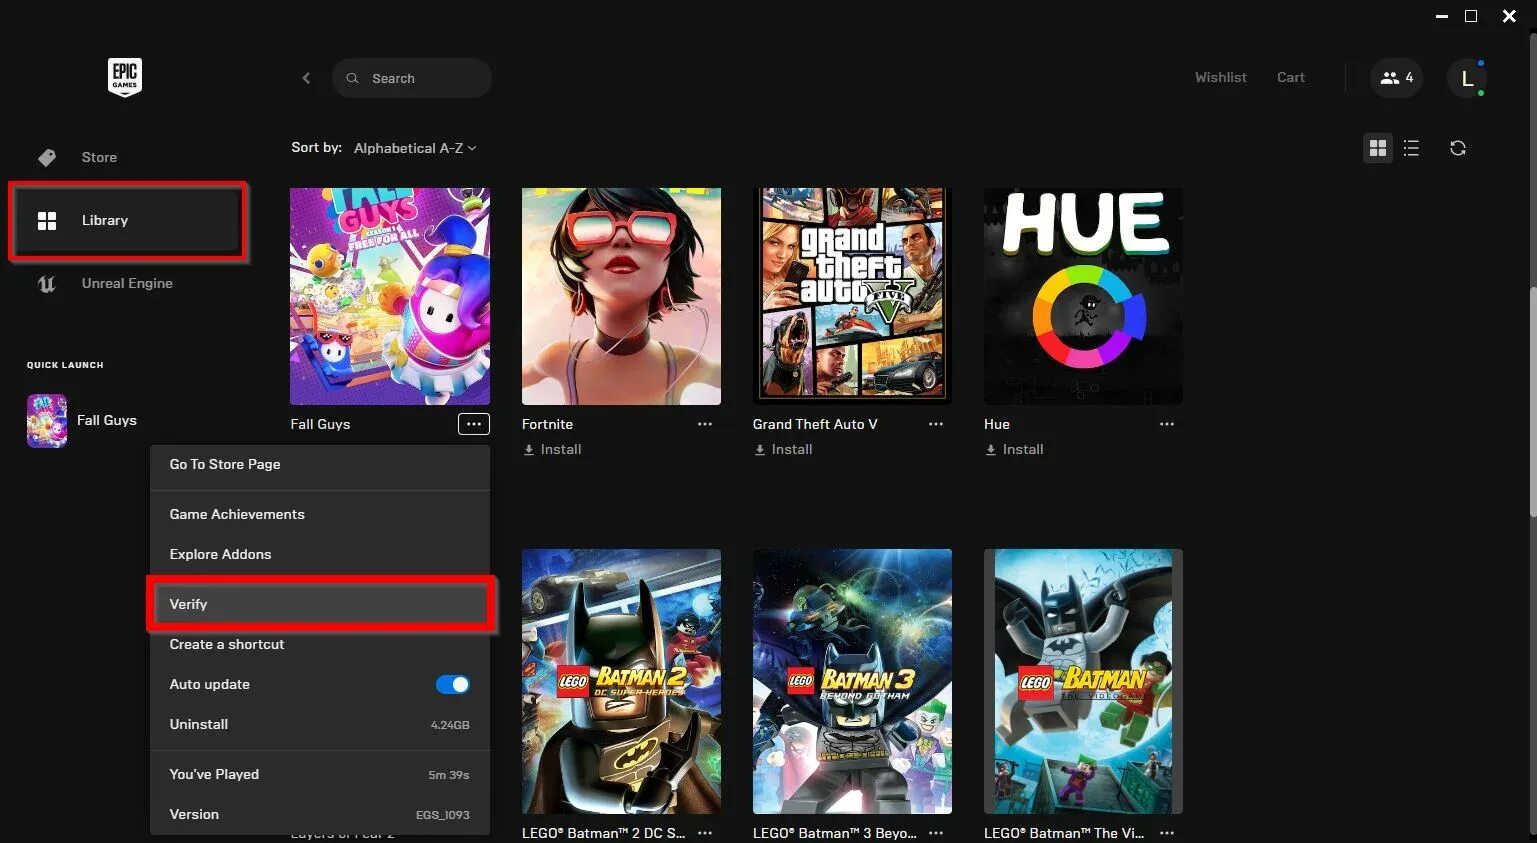Expand the Alphabetical A-Z sort dropdown
1537x843 pixels.
(415, 148)
